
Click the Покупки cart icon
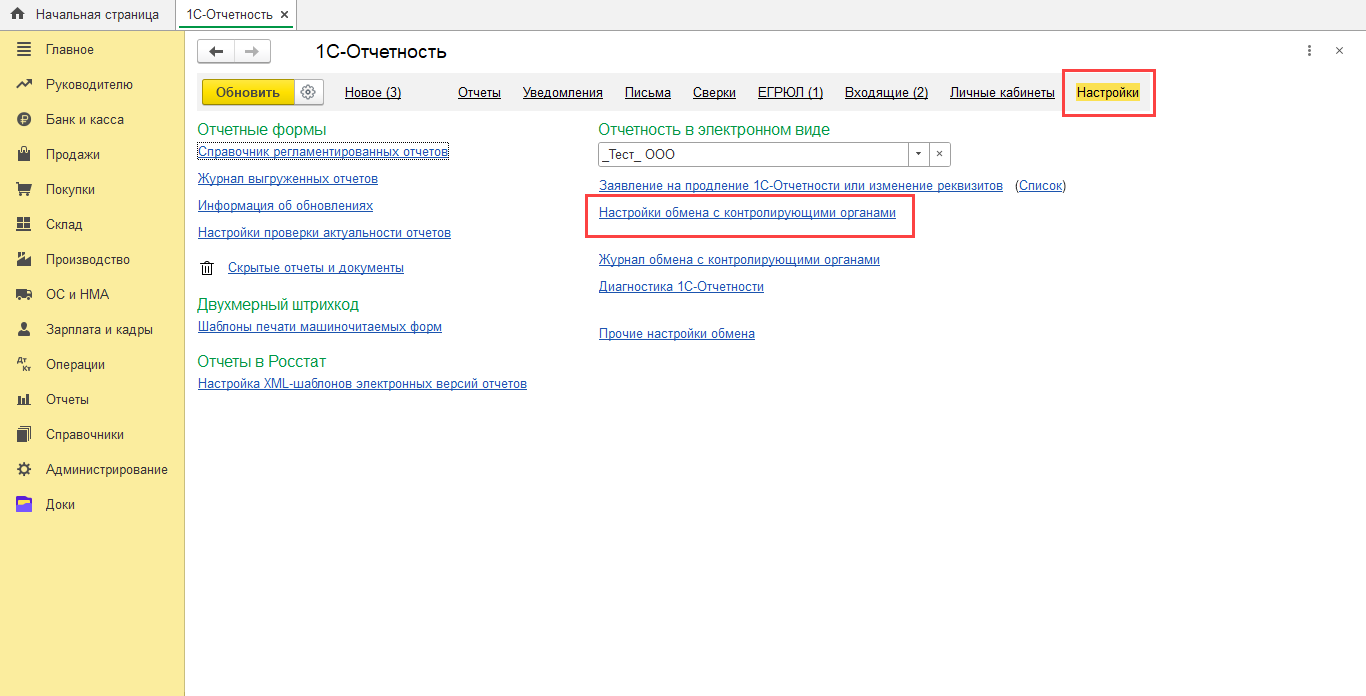pyautogui.click(x=24, y=189)
